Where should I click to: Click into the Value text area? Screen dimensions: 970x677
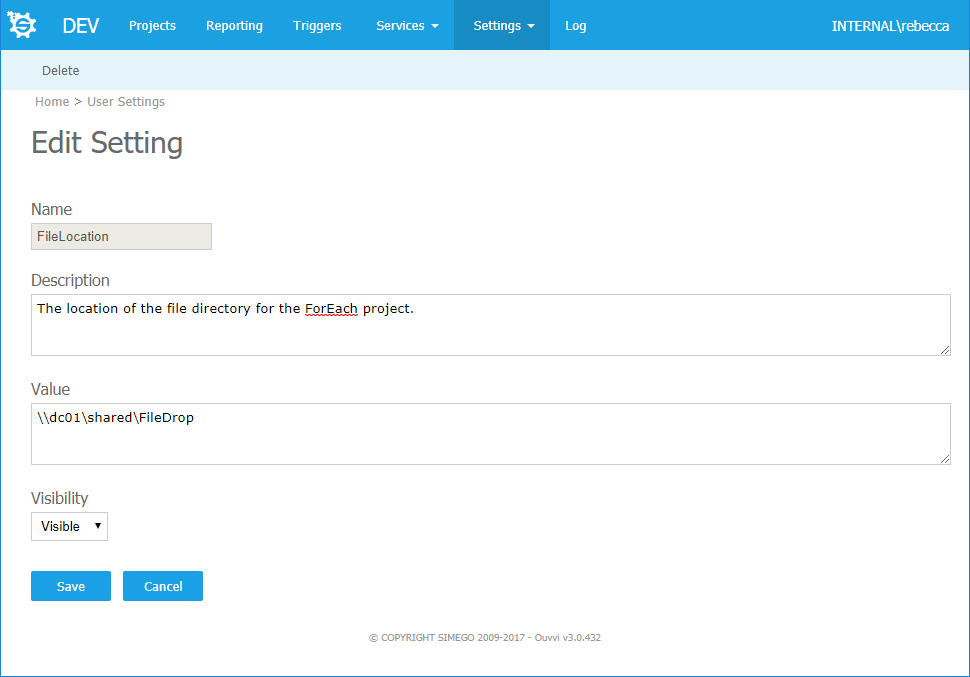click(491, 434)
